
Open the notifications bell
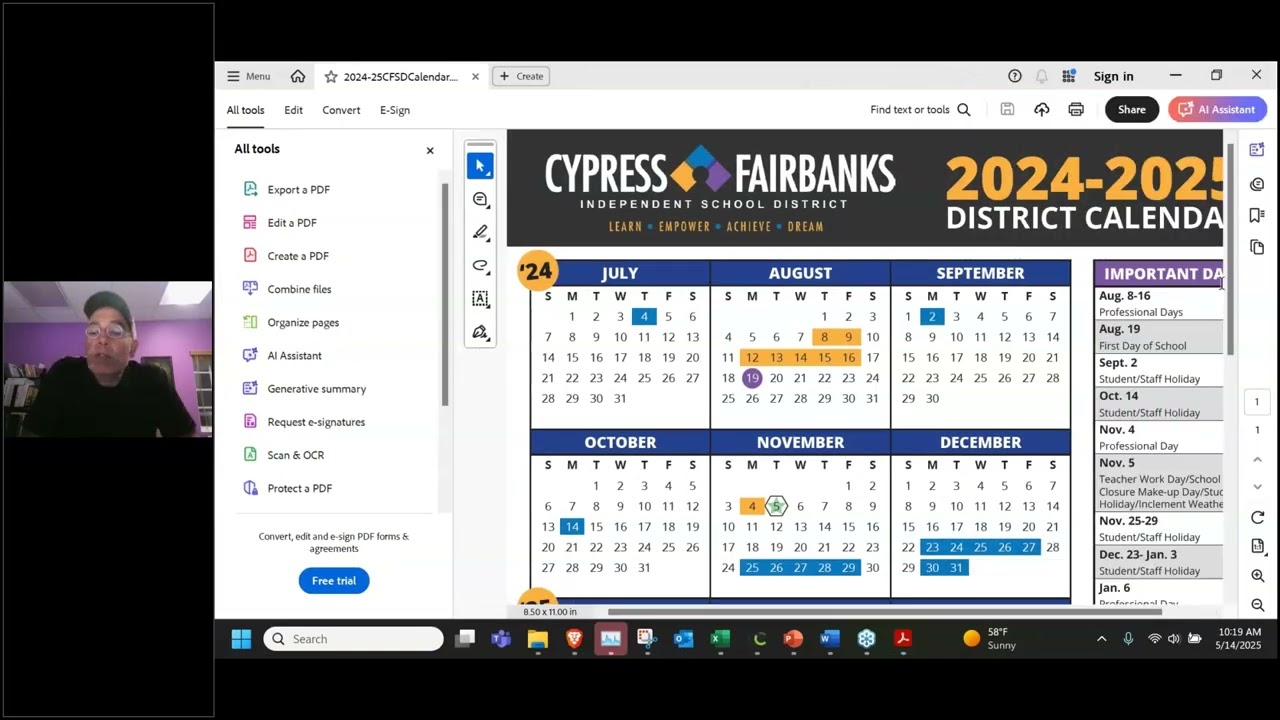[x=1042, y=76]
